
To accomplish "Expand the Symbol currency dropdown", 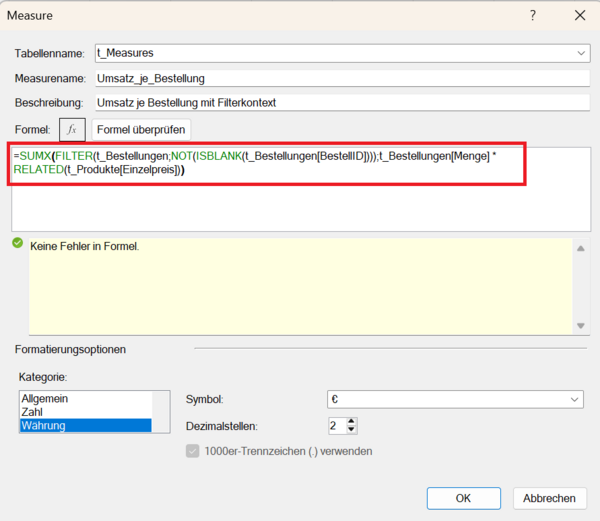I will [575, 400].
